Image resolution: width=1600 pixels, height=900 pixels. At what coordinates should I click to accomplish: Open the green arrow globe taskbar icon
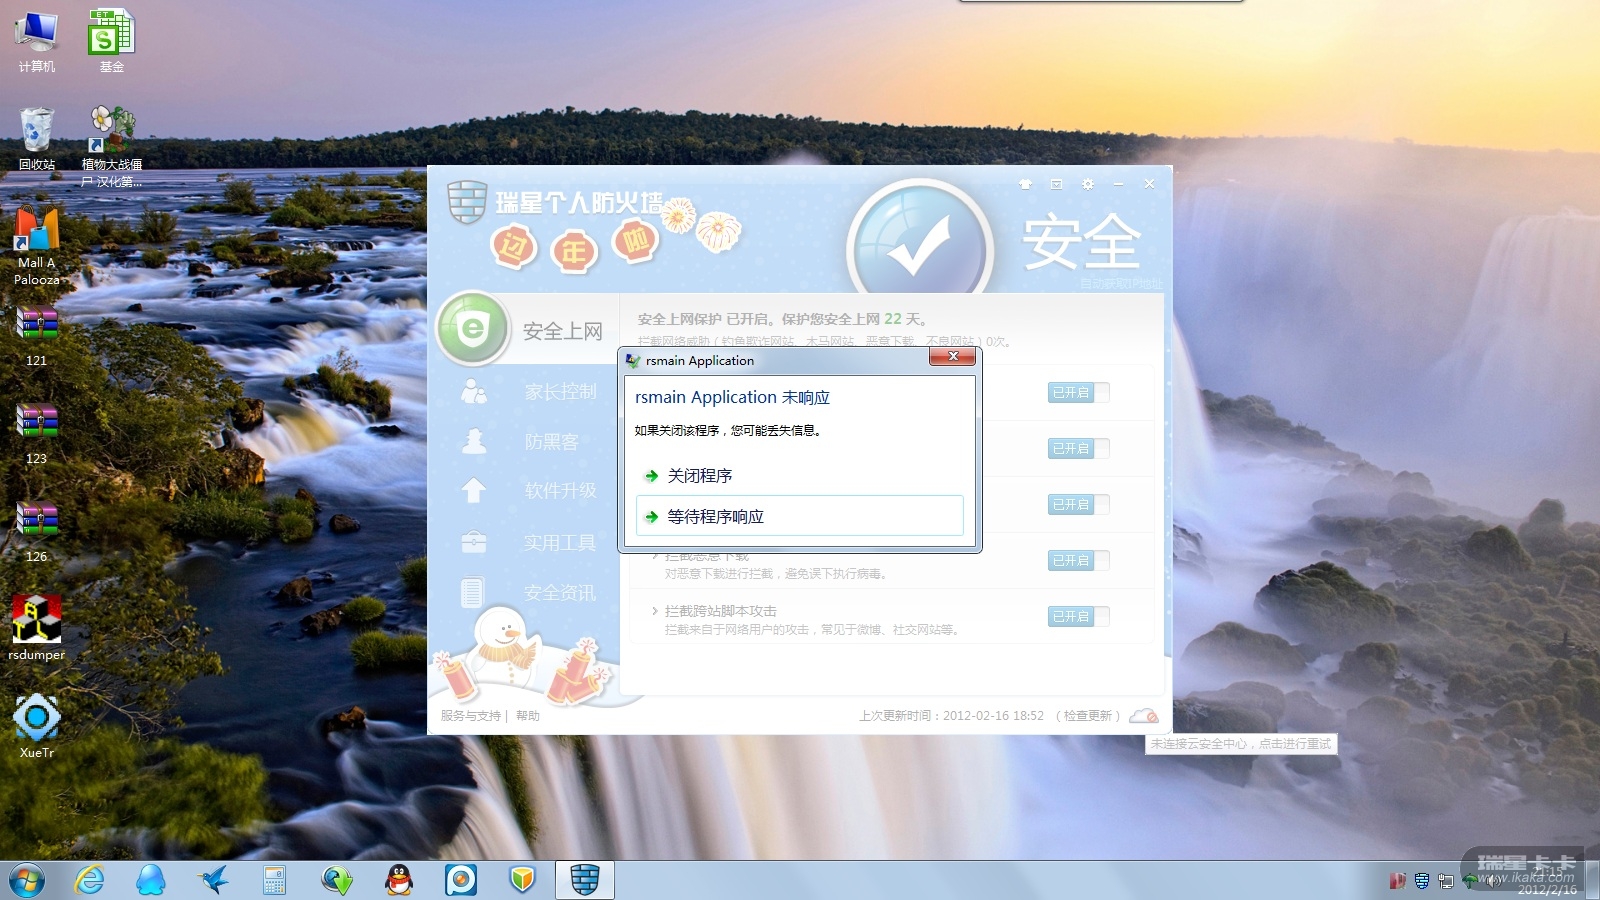click(337, 880)
